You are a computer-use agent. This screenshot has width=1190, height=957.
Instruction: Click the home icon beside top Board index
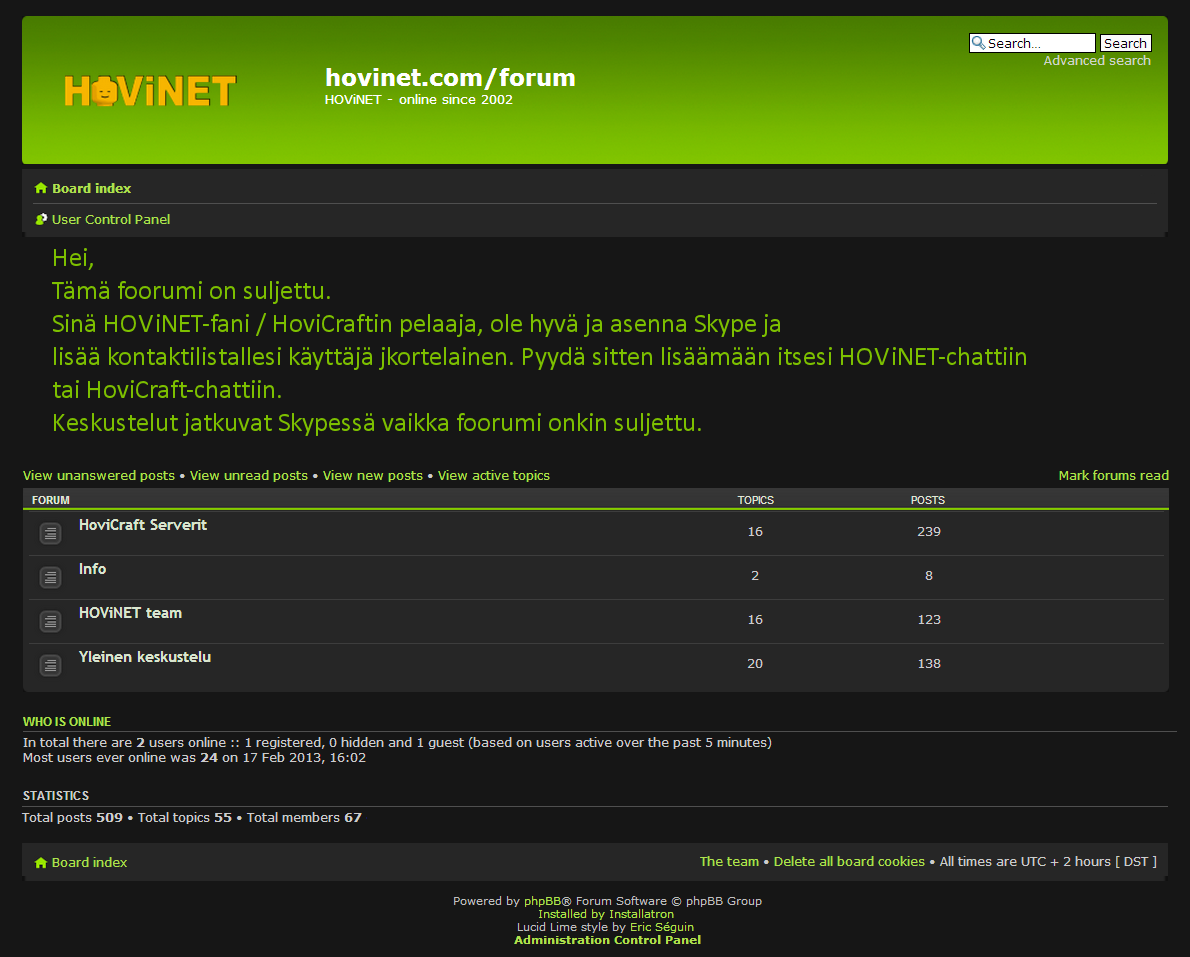point(41,188)
